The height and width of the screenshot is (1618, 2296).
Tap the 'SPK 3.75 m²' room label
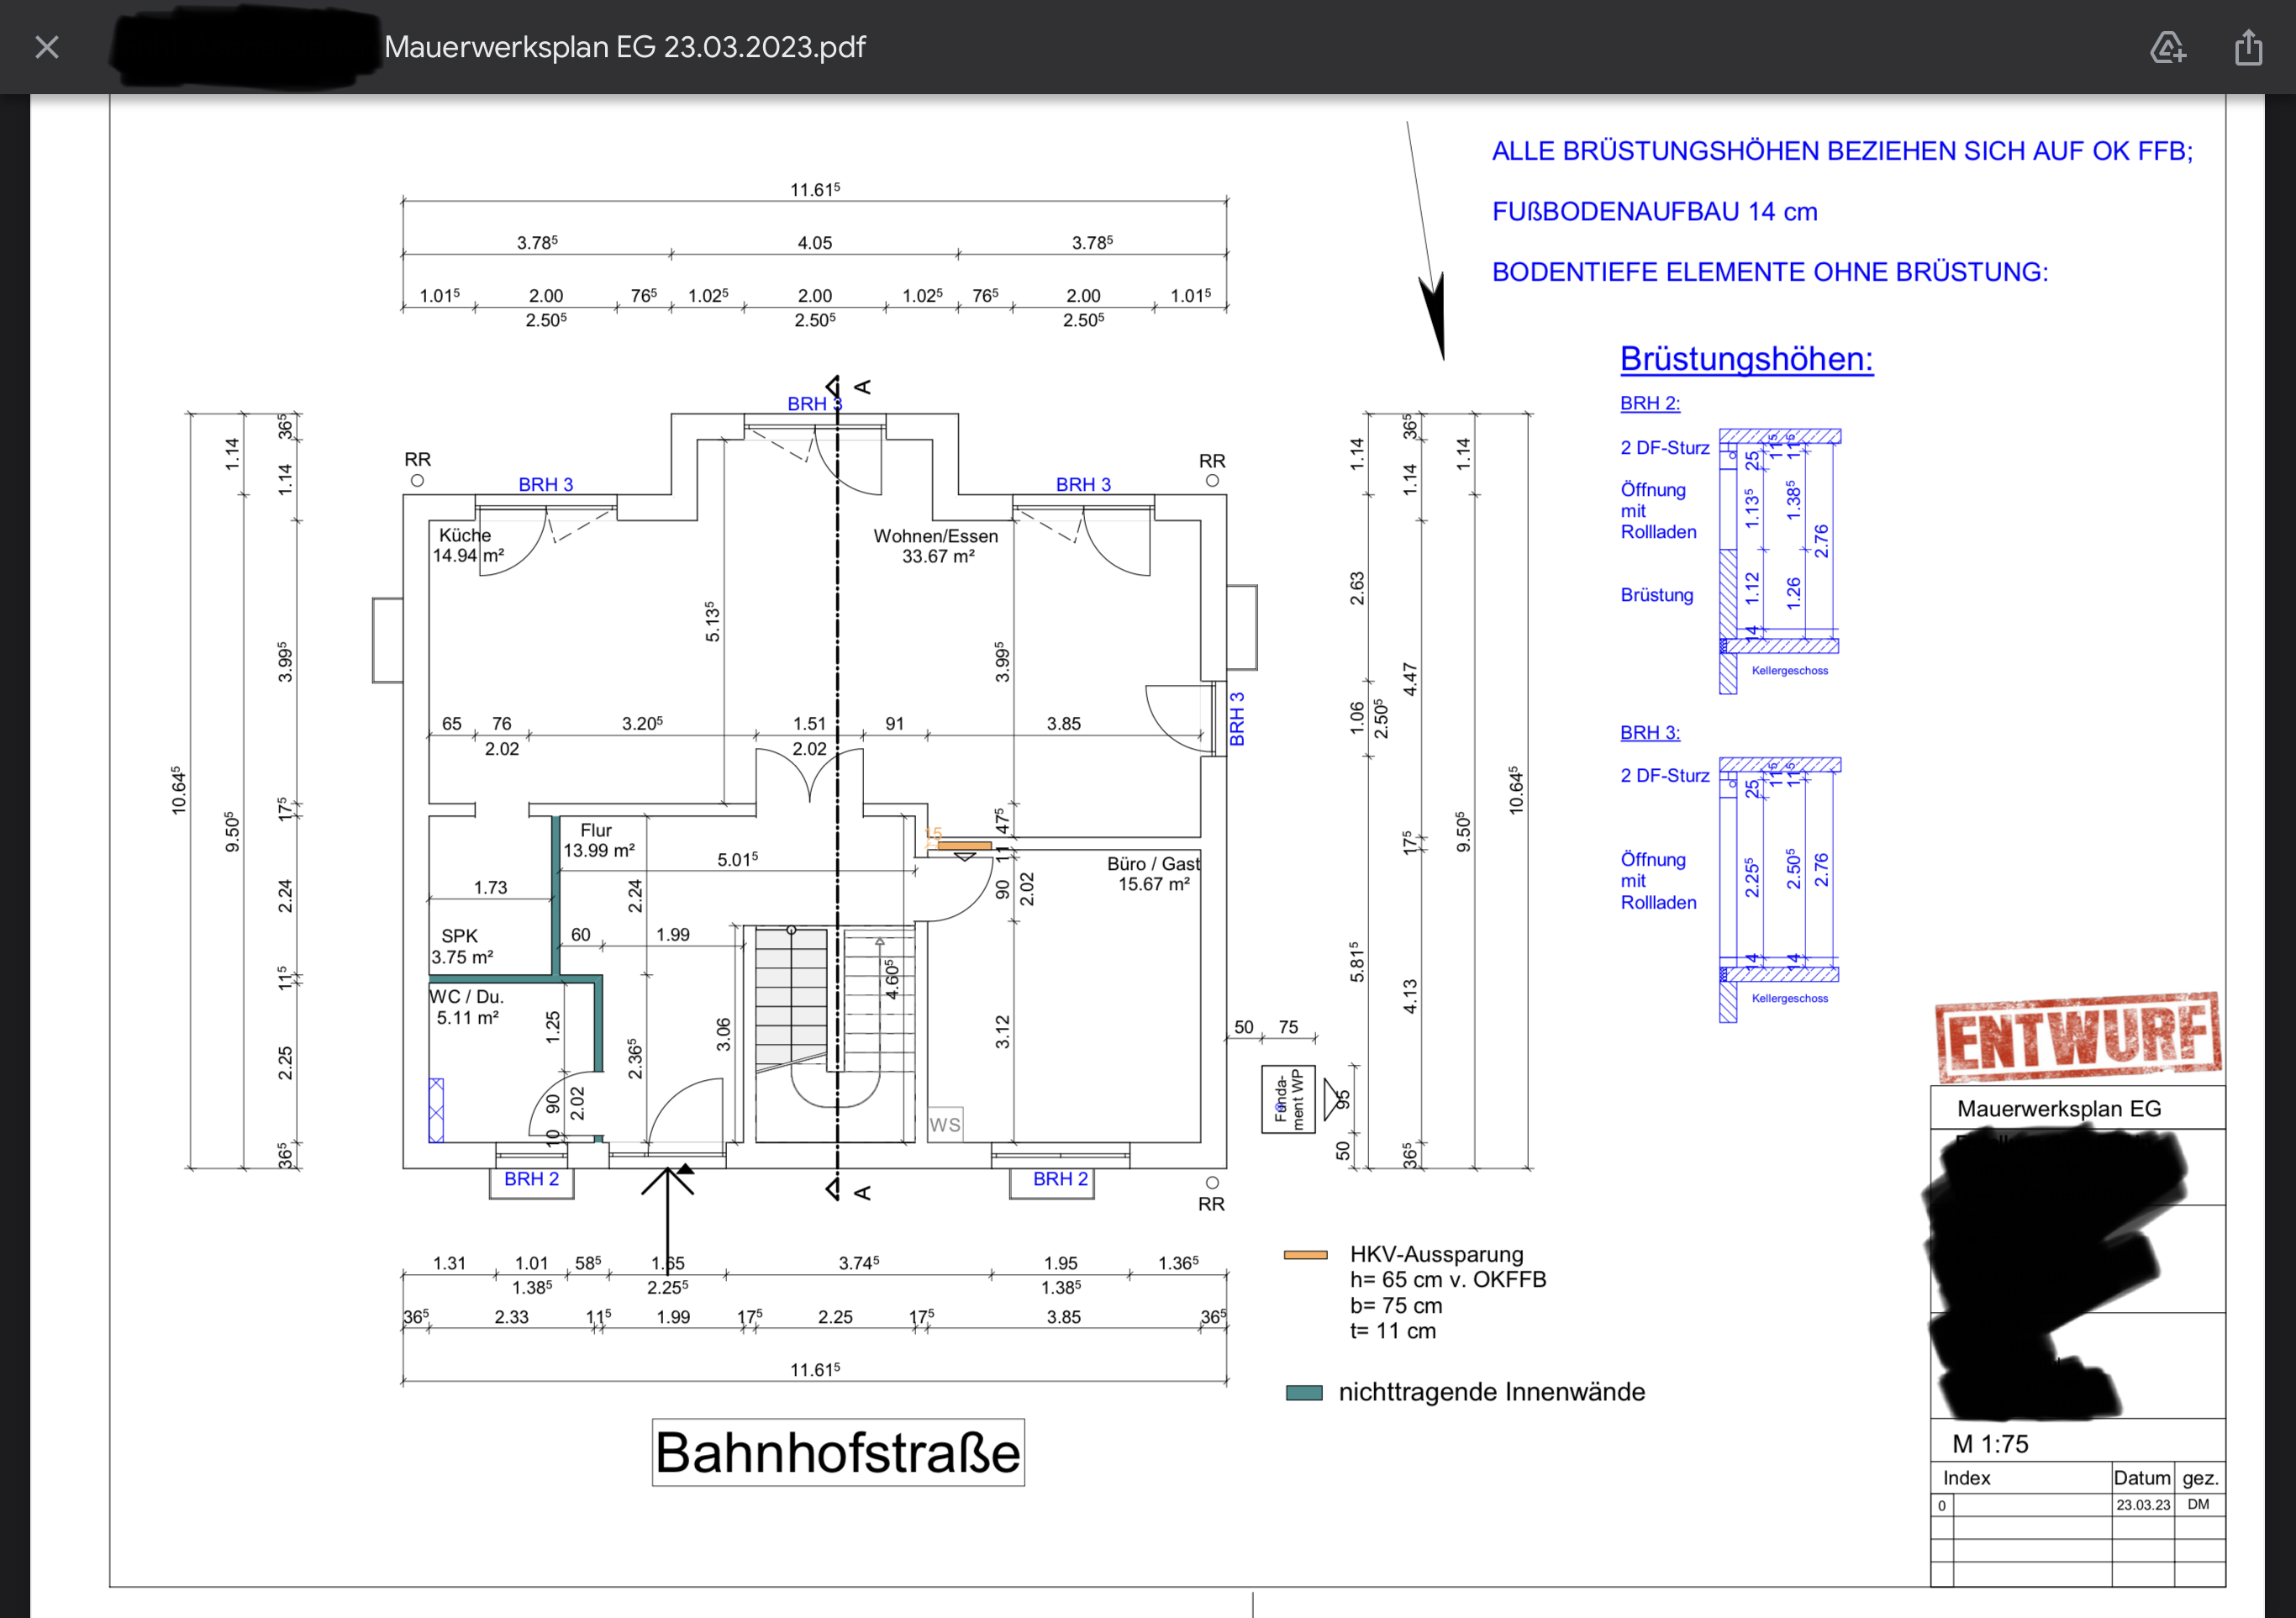click(461, 946)
